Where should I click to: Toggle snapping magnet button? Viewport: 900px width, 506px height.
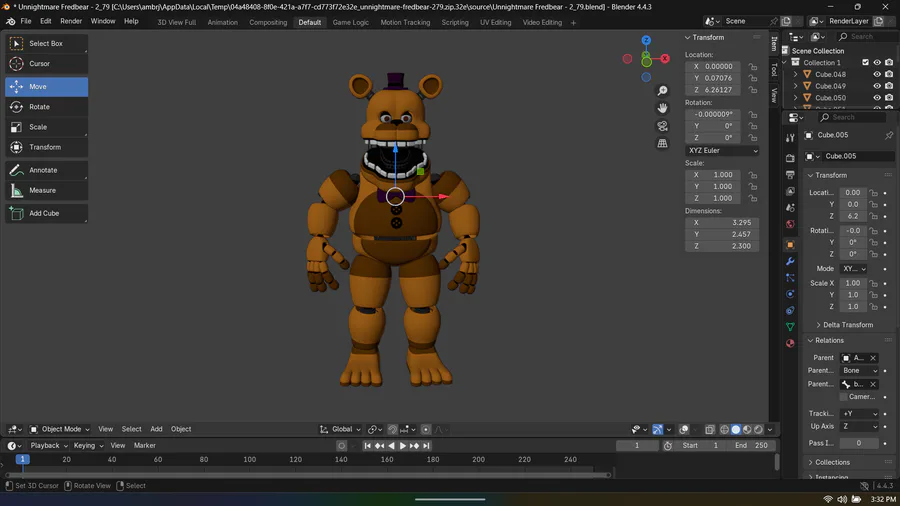[393, 429]
